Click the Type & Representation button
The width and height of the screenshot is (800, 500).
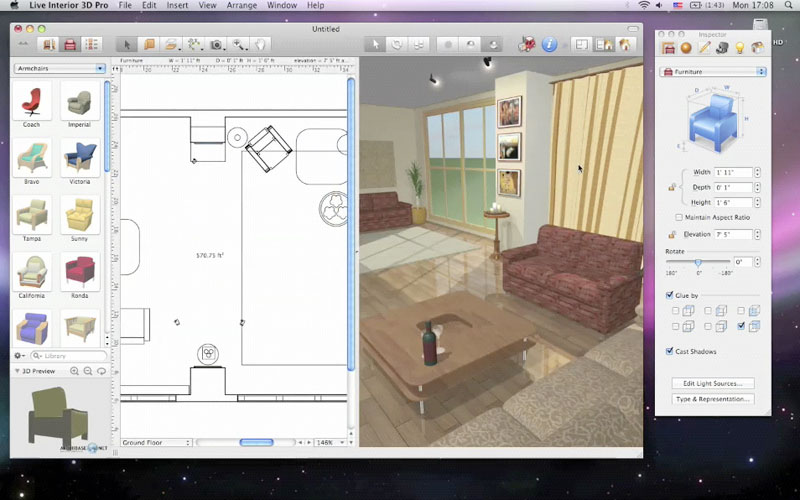click(712, 399)
